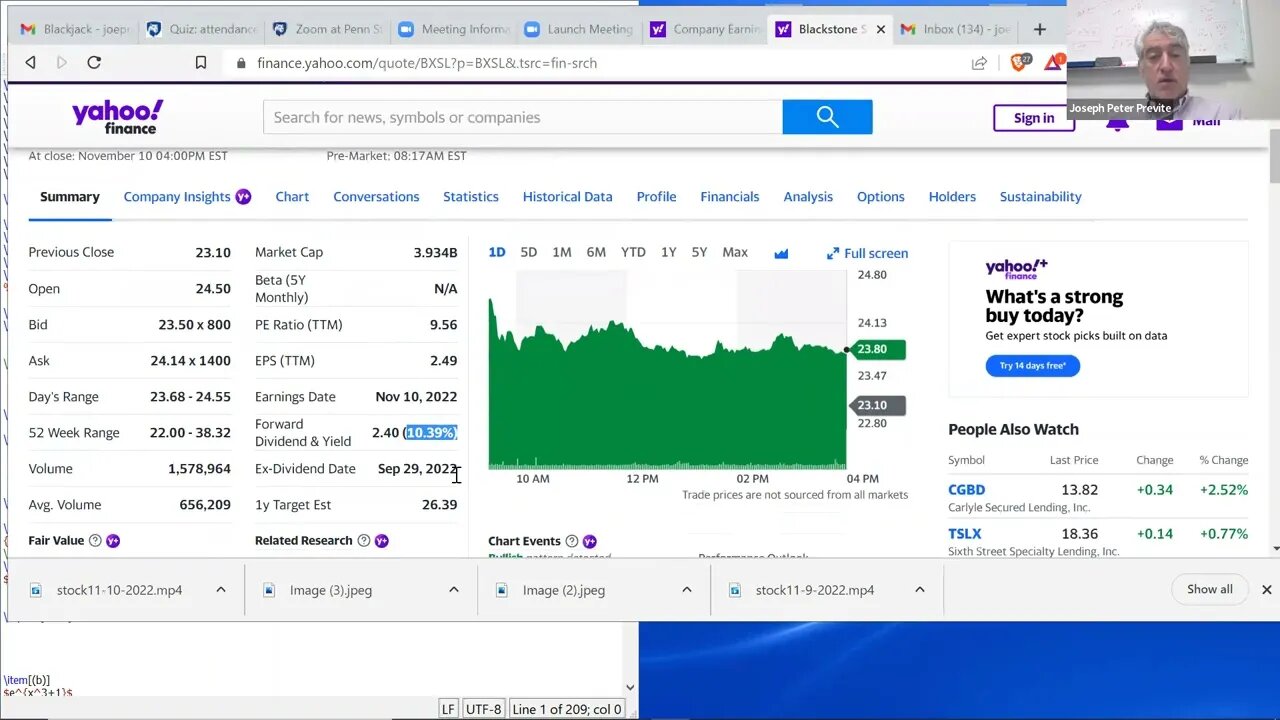Viewport: 1280px width, 720px height.
Task: Open the Profile tab
Action: (656, 197)
